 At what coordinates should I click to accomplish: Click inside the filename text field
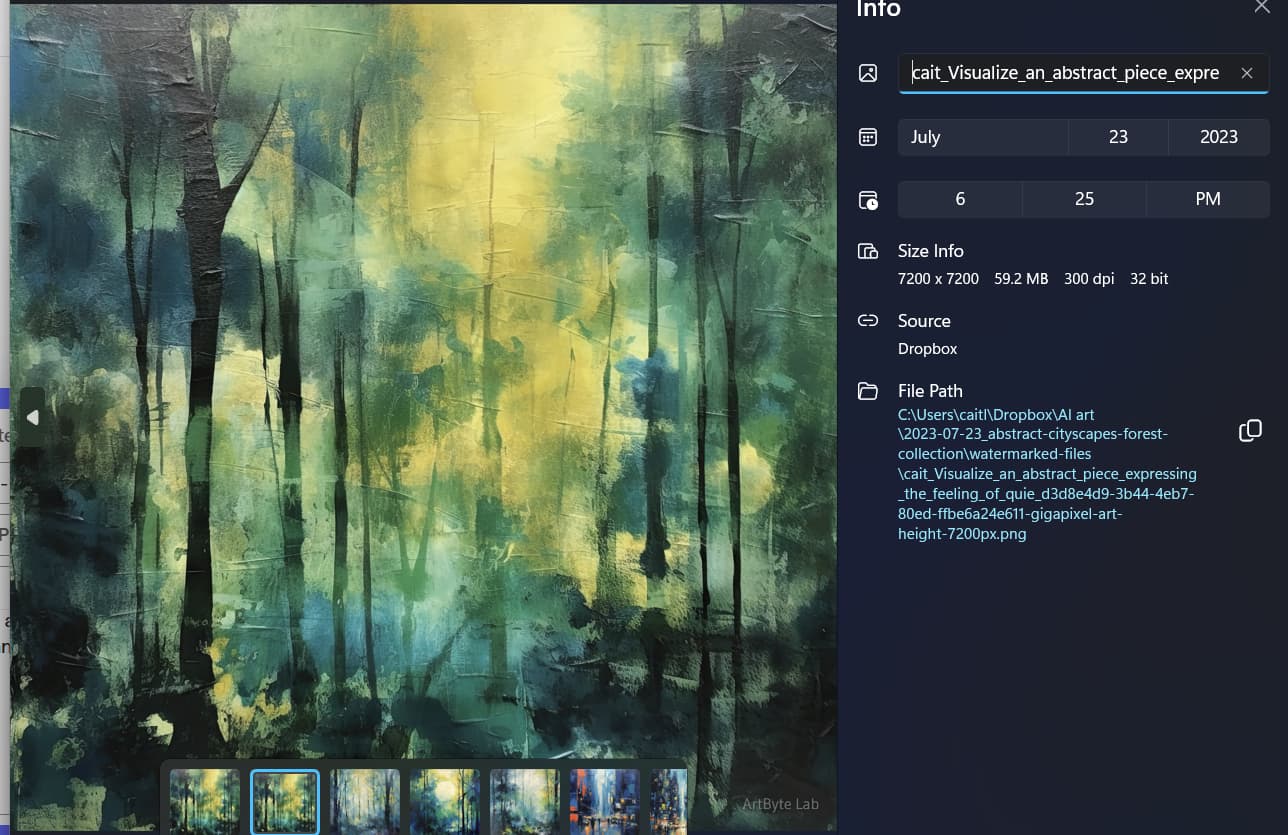click(x=1065, y=73)
